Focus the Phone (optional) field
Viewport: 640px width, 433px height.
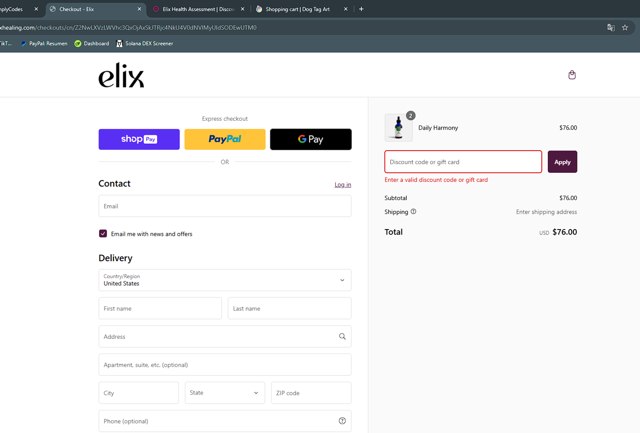pyautogui.click(x=225, y=421)
